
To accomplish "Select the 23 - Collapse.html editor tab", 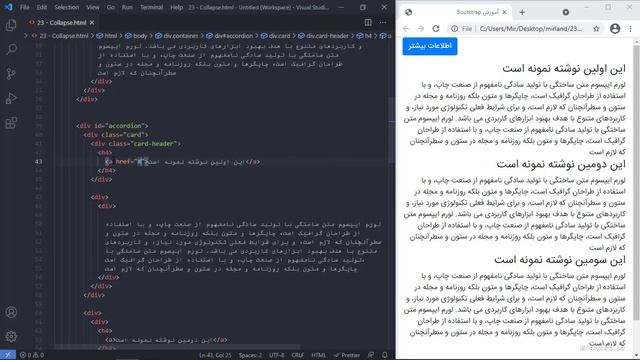I will pos(61,22).
